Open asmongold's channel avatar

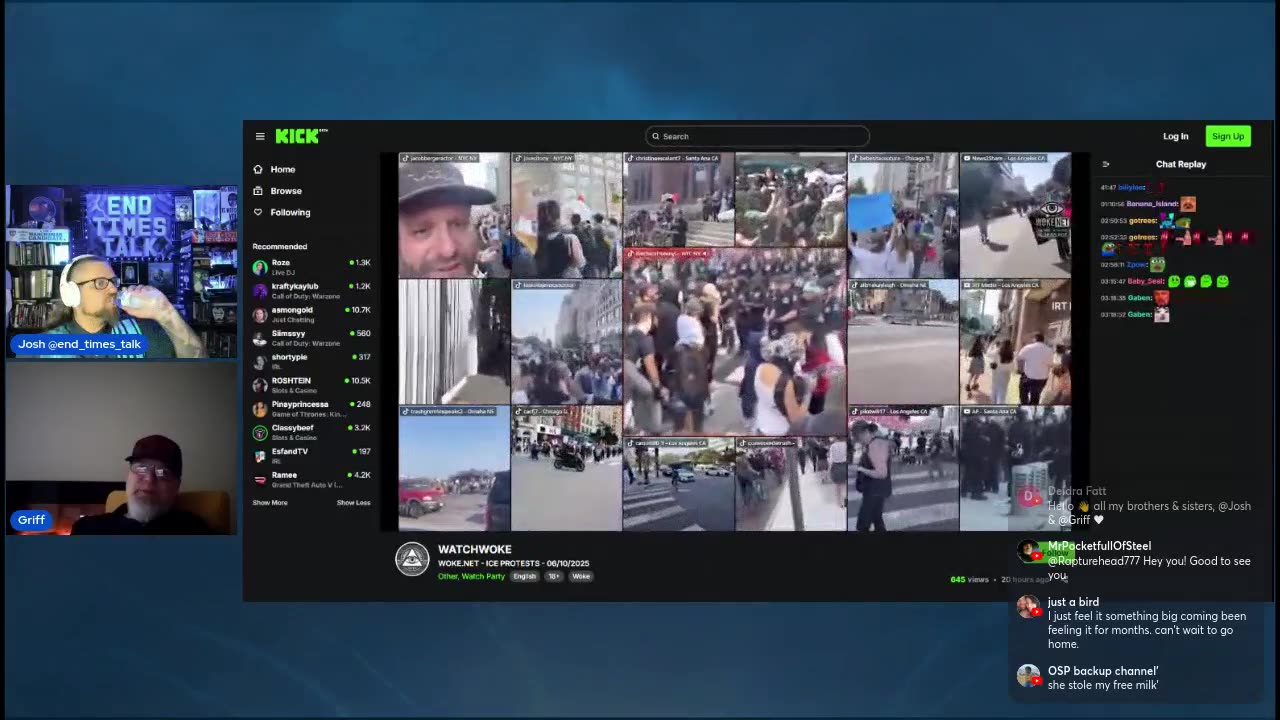[x=260, y=315]
